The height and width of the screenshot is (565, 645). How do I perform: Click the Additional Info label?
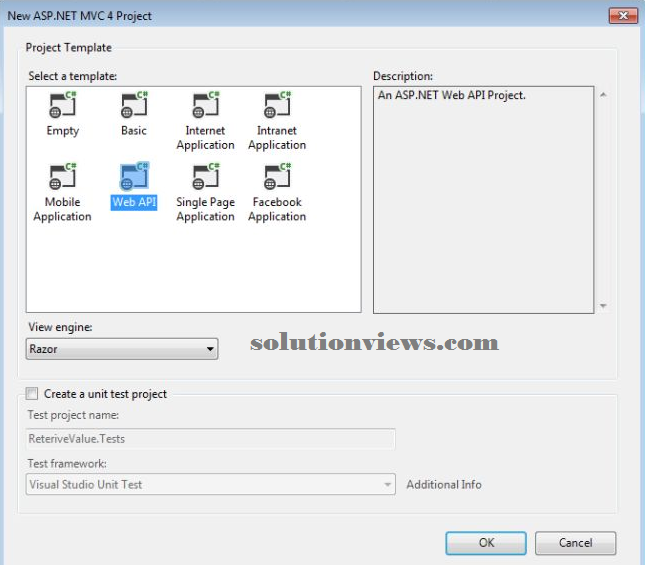coord(444,484)
